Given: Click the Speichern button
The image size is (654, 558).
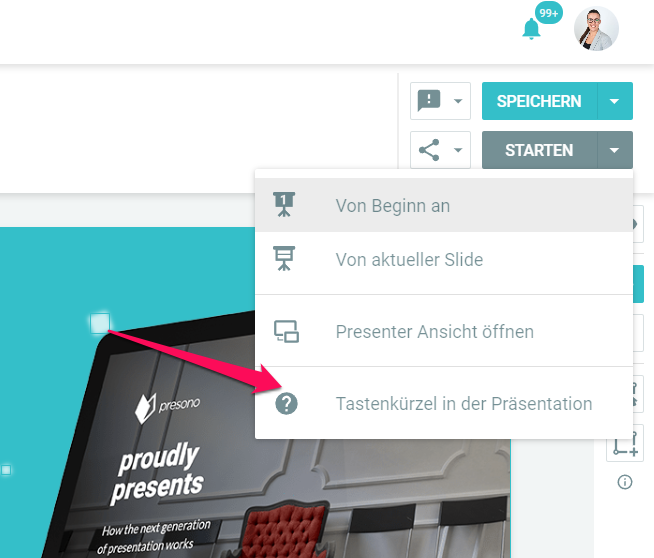Looking at the screenshot, I should coord(539,101).
